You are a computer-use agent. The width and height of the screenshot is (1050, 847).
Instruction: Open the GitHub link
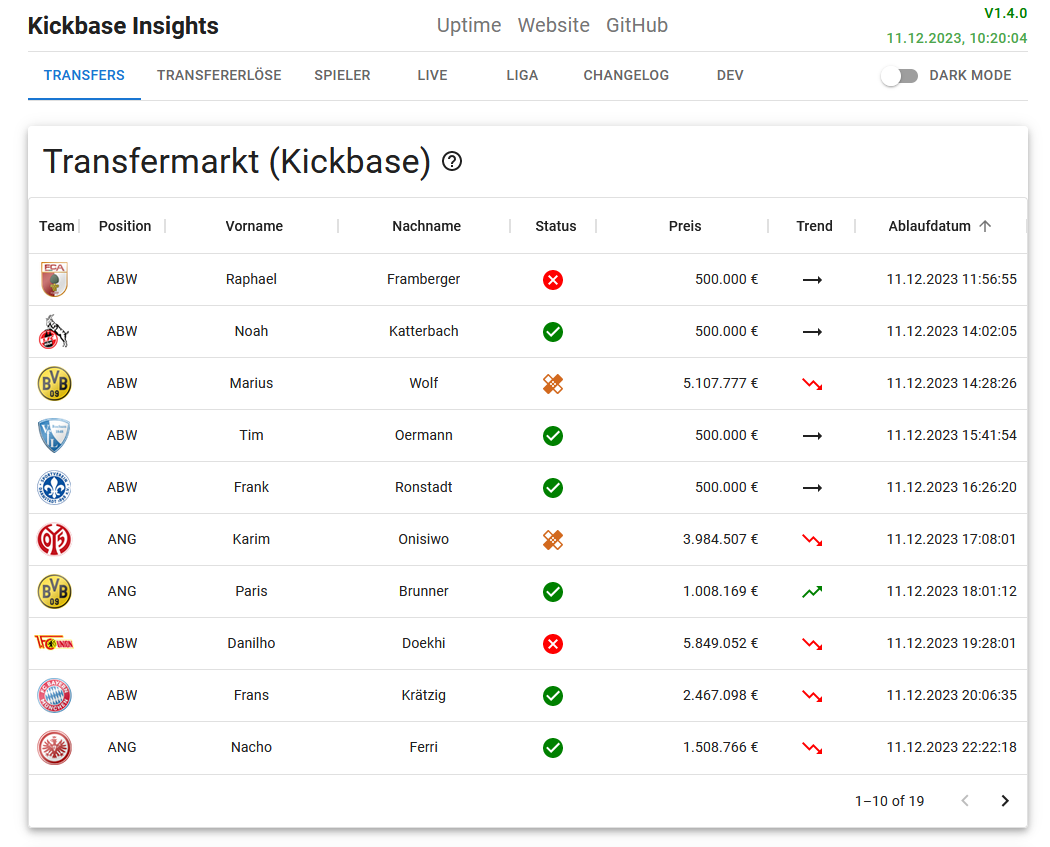(637, 25)
